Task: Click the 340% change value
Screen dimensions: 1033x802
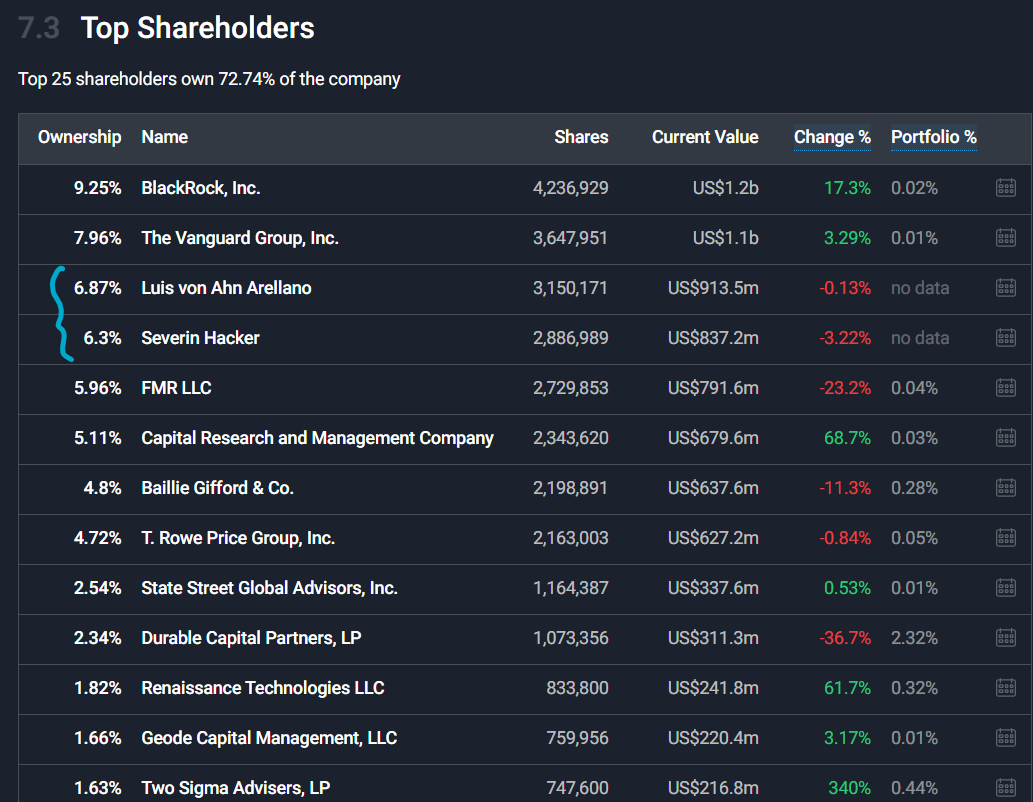Action: click(x=850, y=788)
